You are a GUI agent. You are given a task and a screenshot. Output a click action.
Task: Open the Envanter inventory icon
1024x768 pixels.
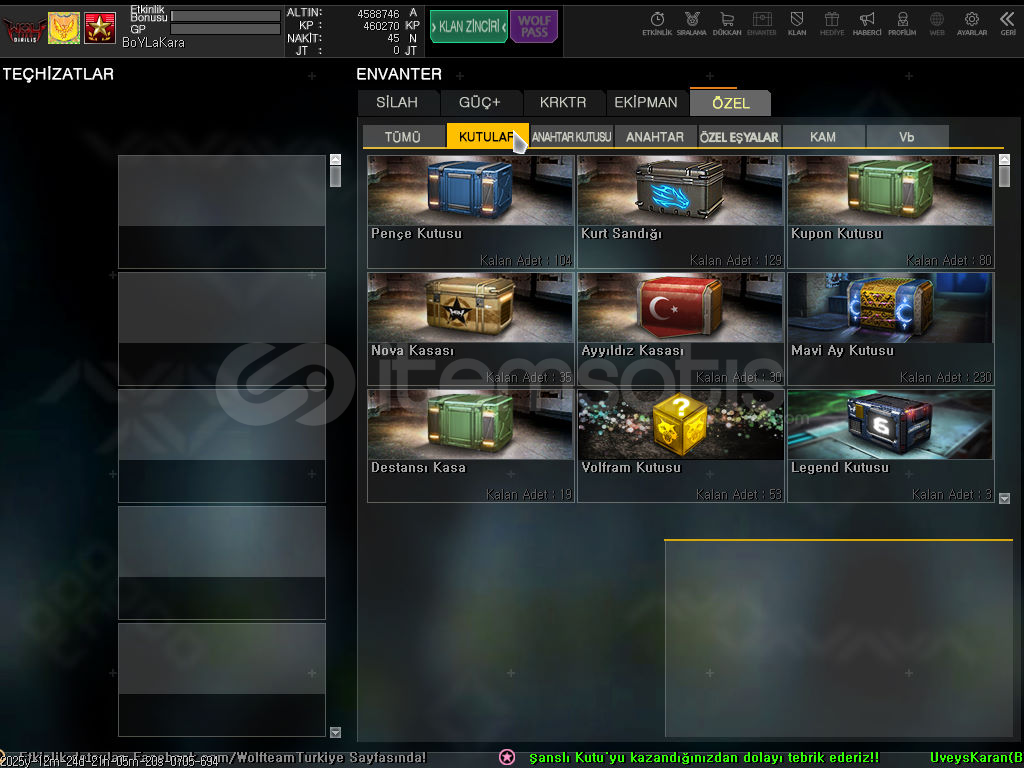[761, 23]
